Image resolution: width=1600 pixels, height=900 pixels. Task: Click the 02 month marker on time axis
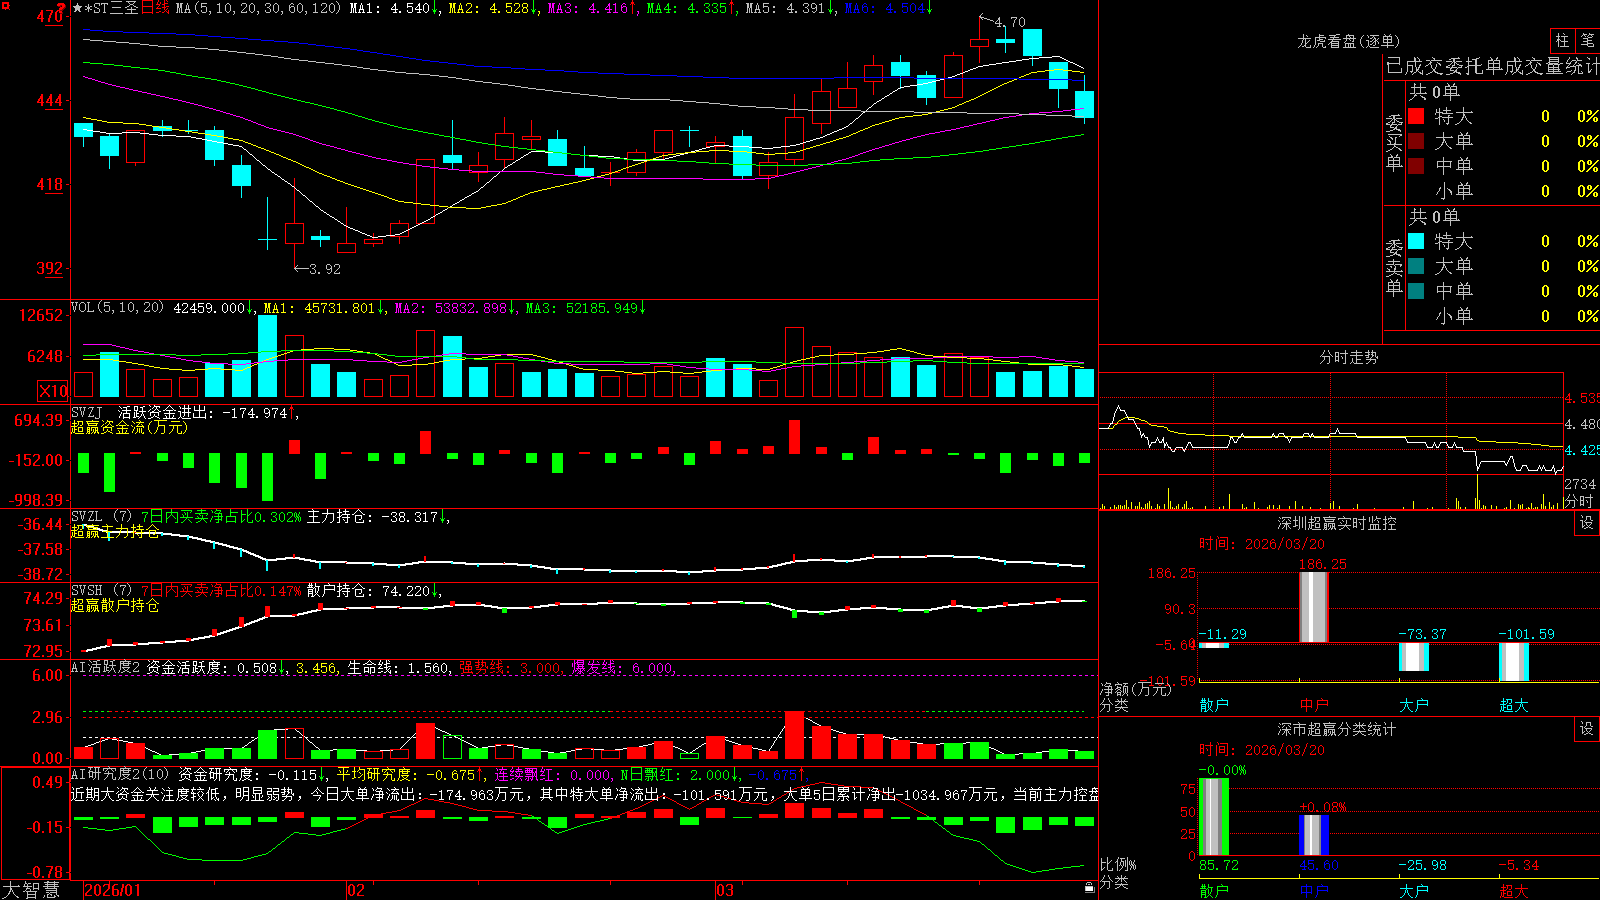point(356,890)
